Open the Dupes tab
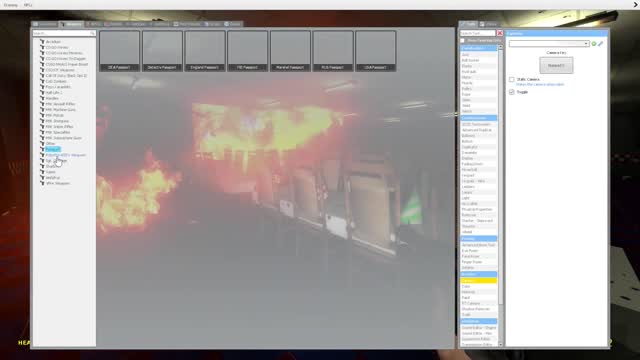The image size is (640, 360). tap(212, 24)
